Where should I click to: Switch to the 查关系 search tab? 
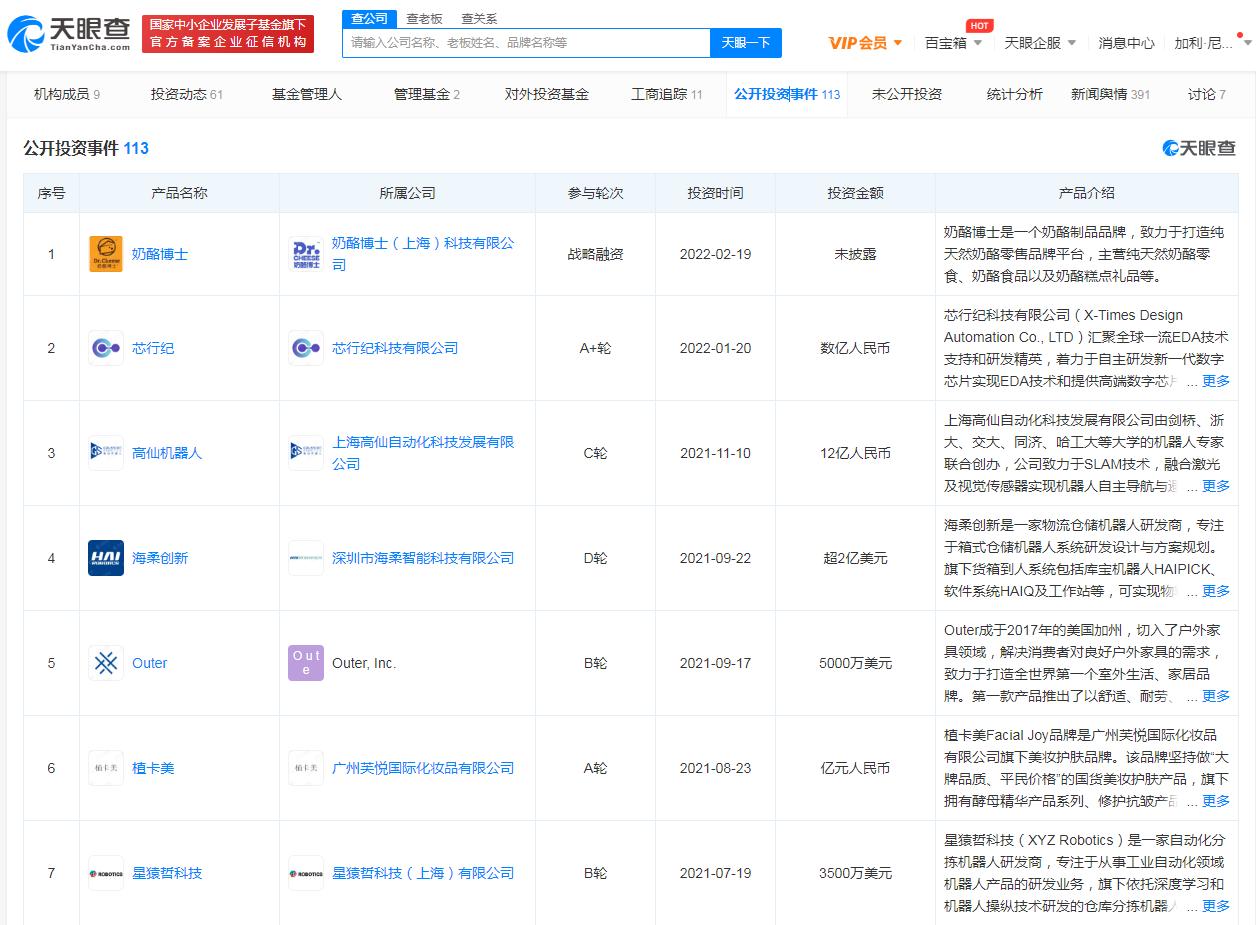tap(478, 19)
